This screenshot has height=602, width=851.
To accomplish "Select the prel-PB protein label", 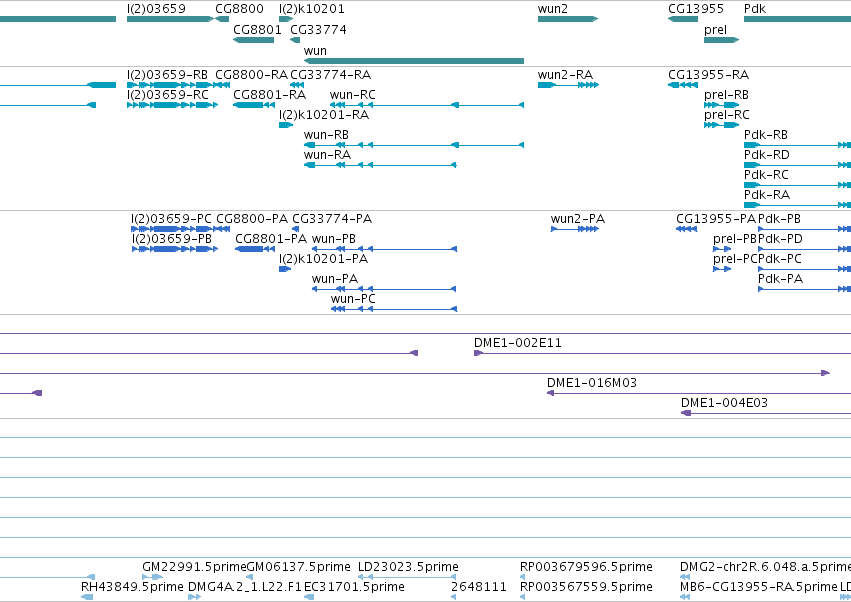I will [735, 239].
